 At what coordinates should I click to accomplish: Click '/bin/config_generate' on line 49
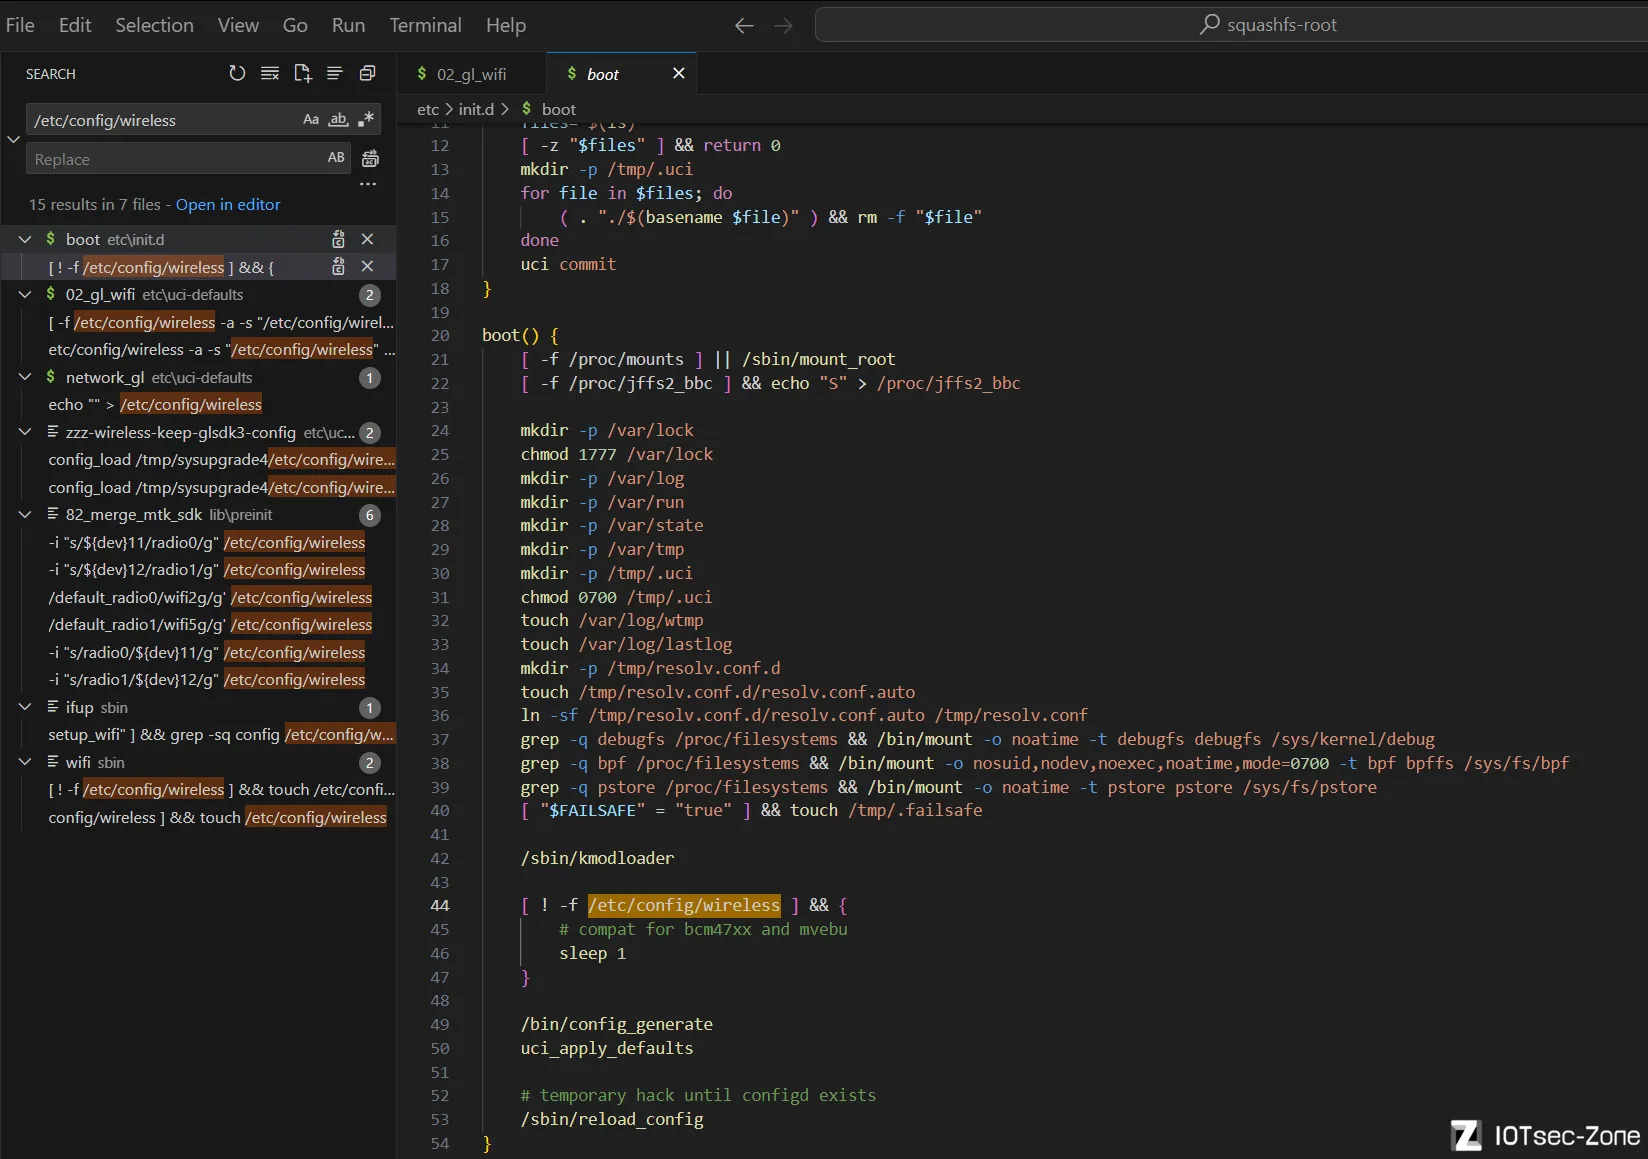click(x=616, y=1024)
